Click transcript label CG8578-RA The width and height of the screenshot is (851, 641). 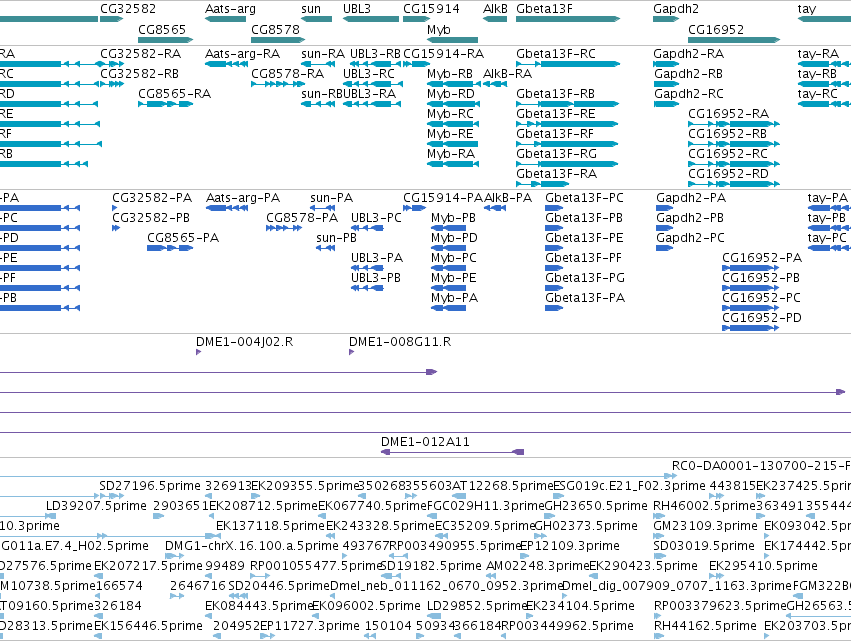[288, 74]
